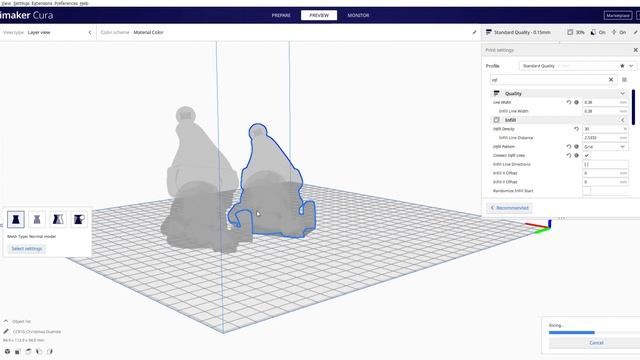
Task: Click the print settings vertical scrollbar
Action: point(633,107)
